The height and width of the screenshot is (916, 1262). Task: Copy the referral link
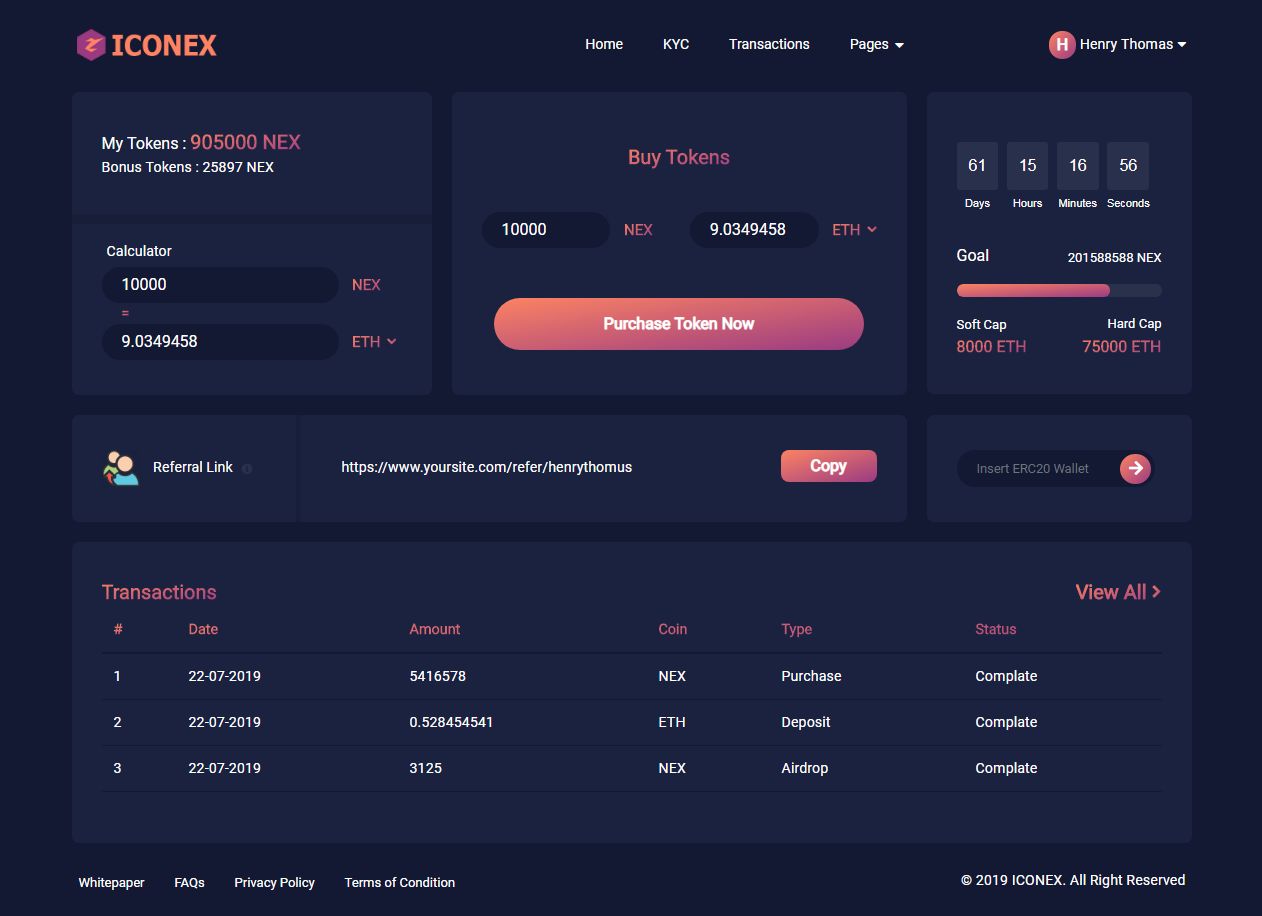pos(828,466)
